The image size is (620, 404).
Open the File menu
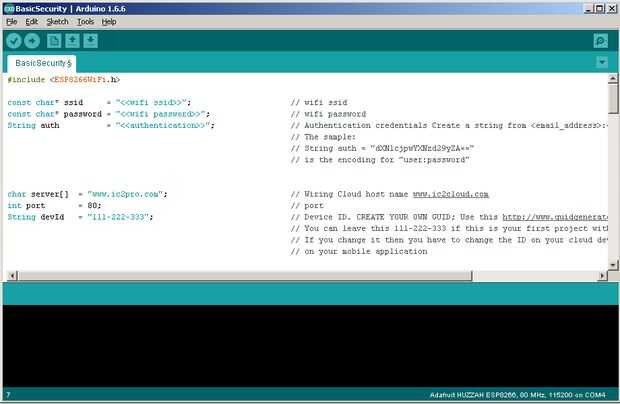(x=11, y=22)
